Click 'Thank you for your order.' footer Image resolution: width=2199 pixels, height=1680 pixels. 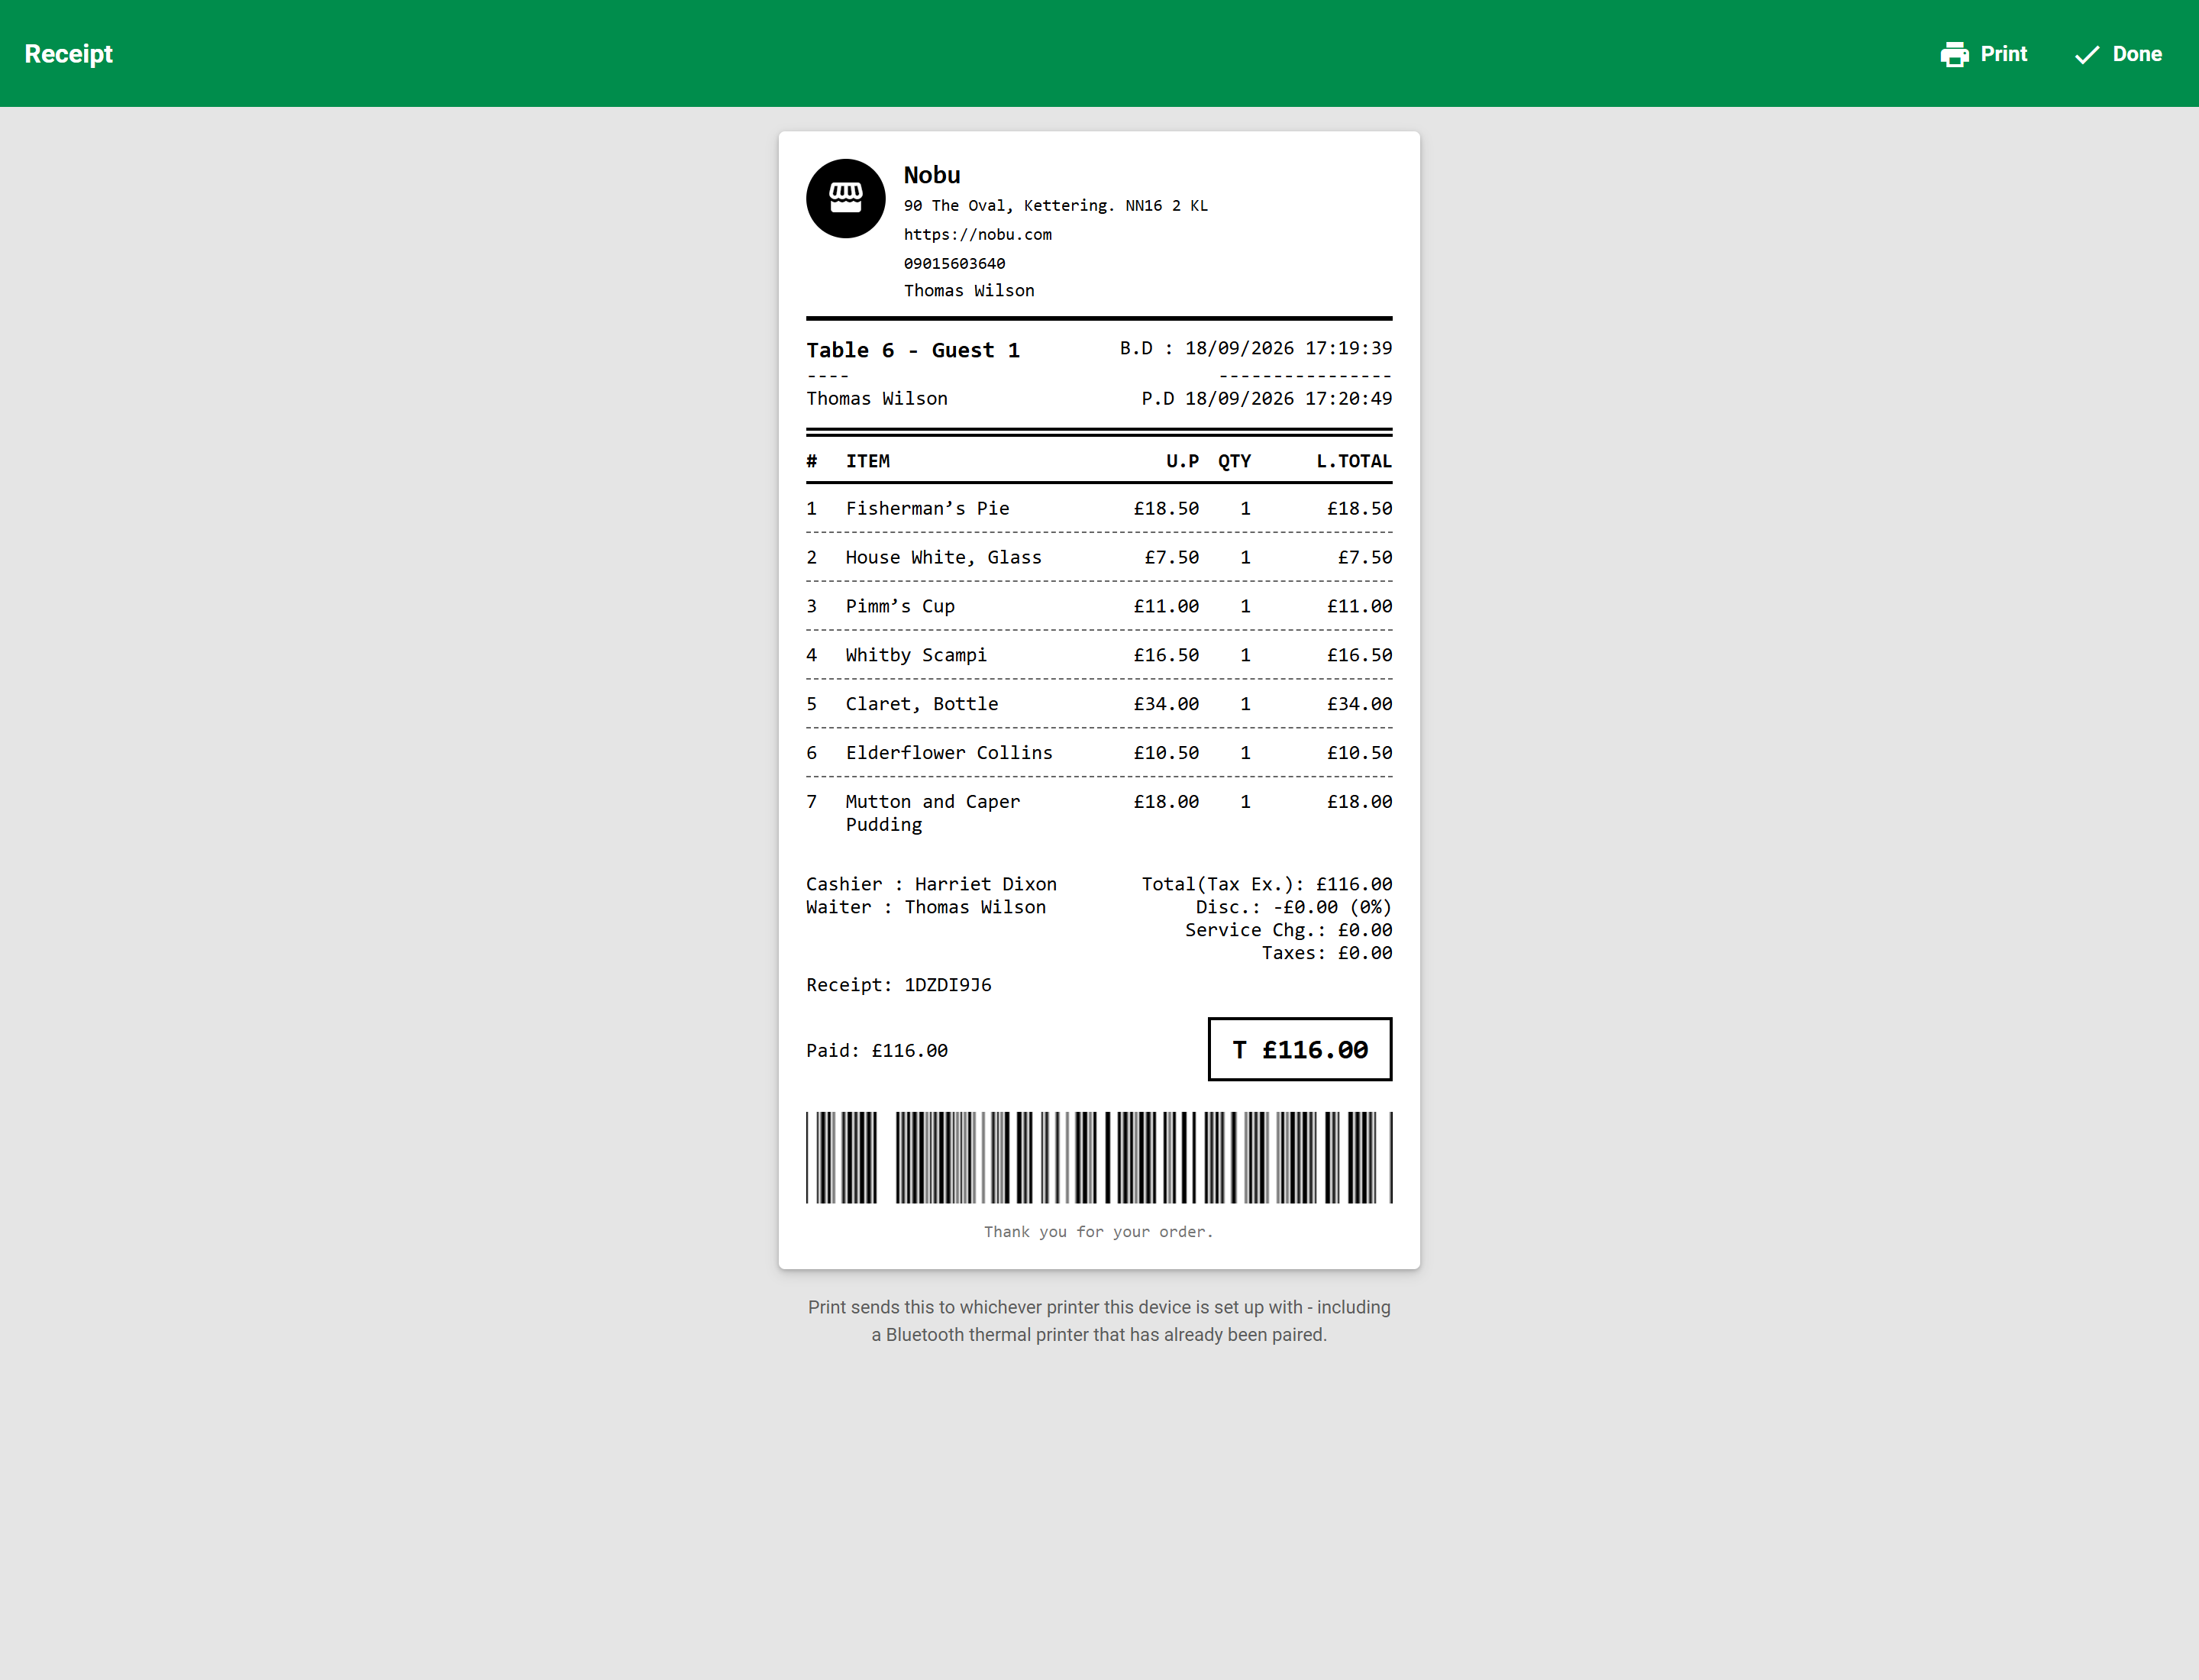1099,1232
